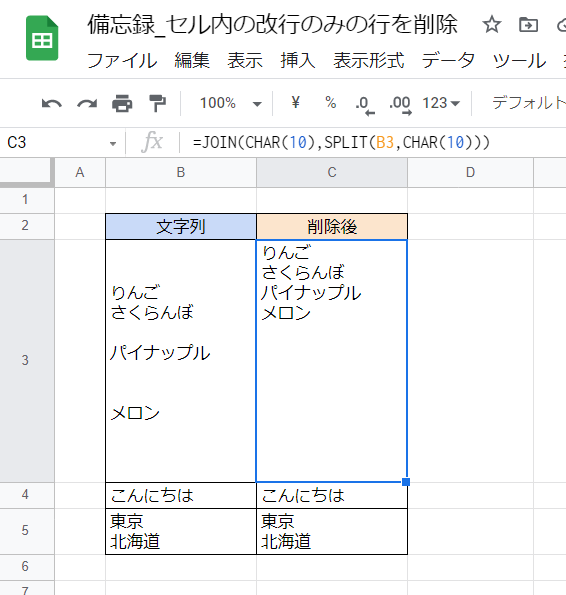Screen dimensions: 566x595
Task: Open the ファイル menu
Action: coord(122,61)
